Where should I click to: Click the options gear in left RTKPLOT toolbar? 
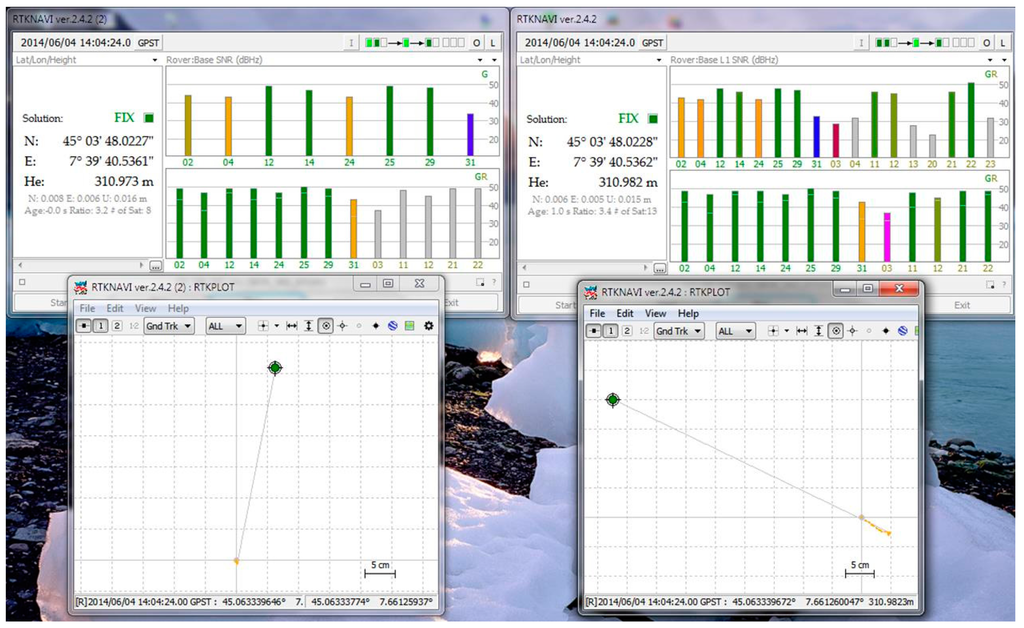point(429,326)
